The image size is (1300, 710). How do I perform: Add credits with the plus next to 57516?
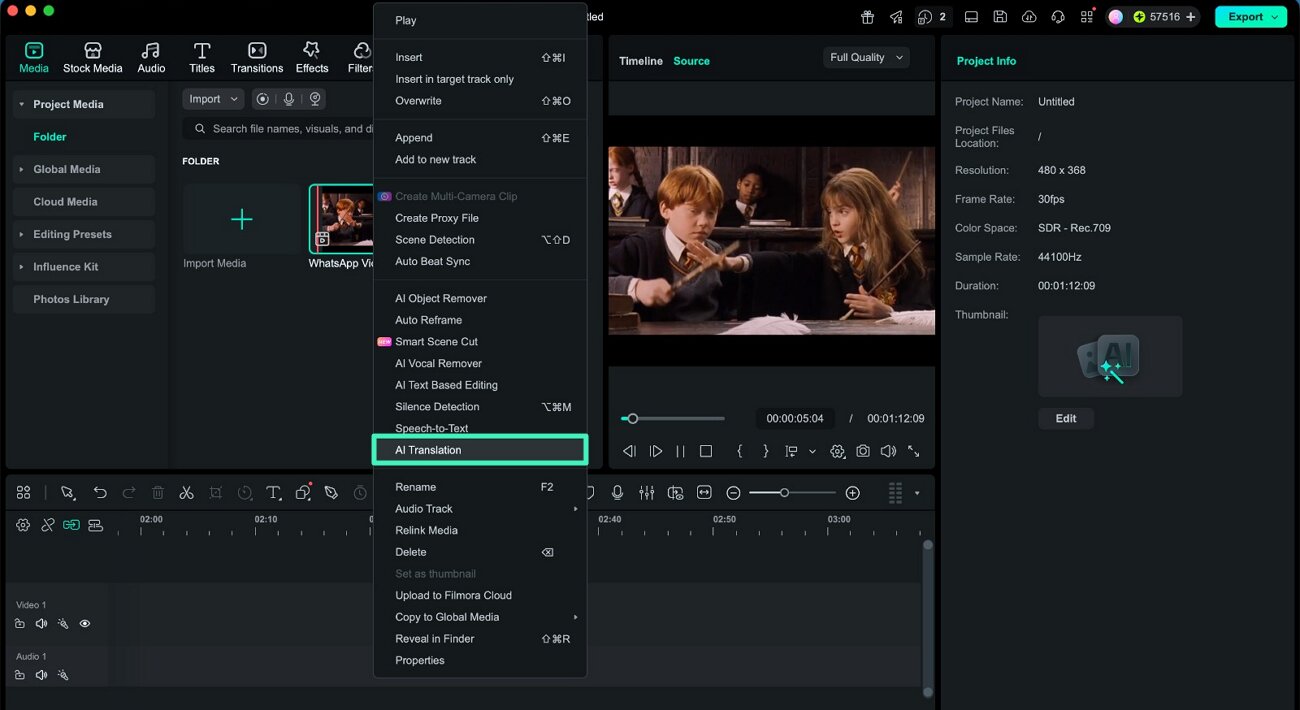pos(1190,17)
